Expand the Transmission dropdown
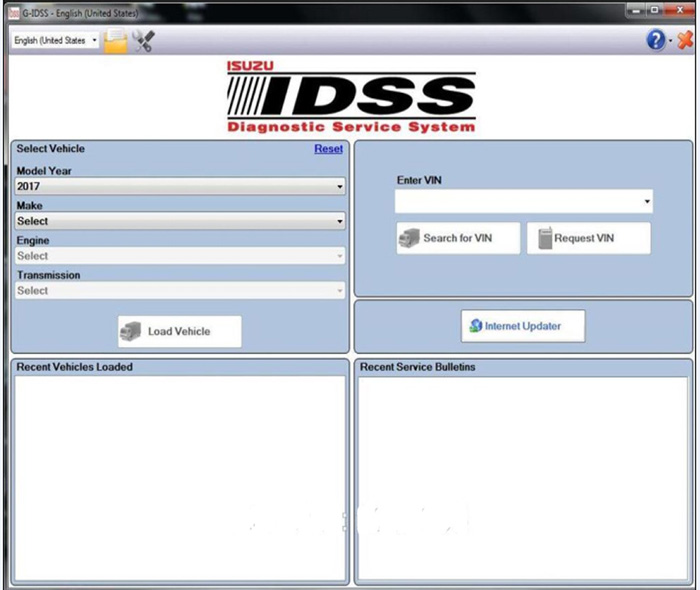The height and width of the screenshot is (590, 700). [180, 291]
